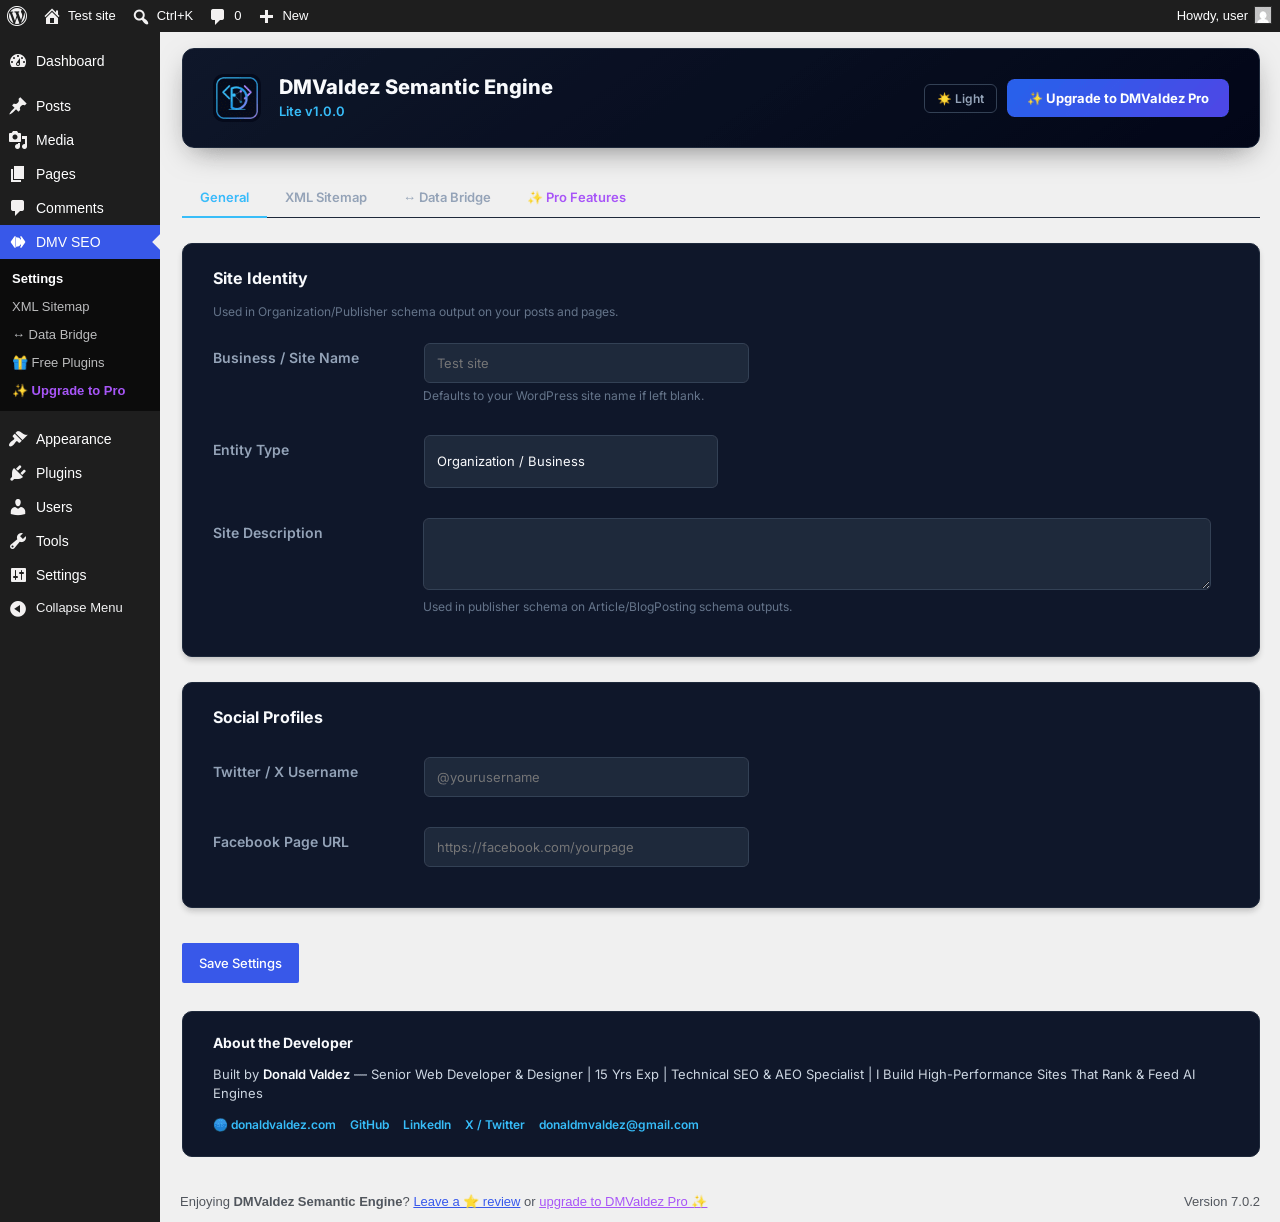
Task: Click the Appearance paintbrush icon
Action: [18, 439]
